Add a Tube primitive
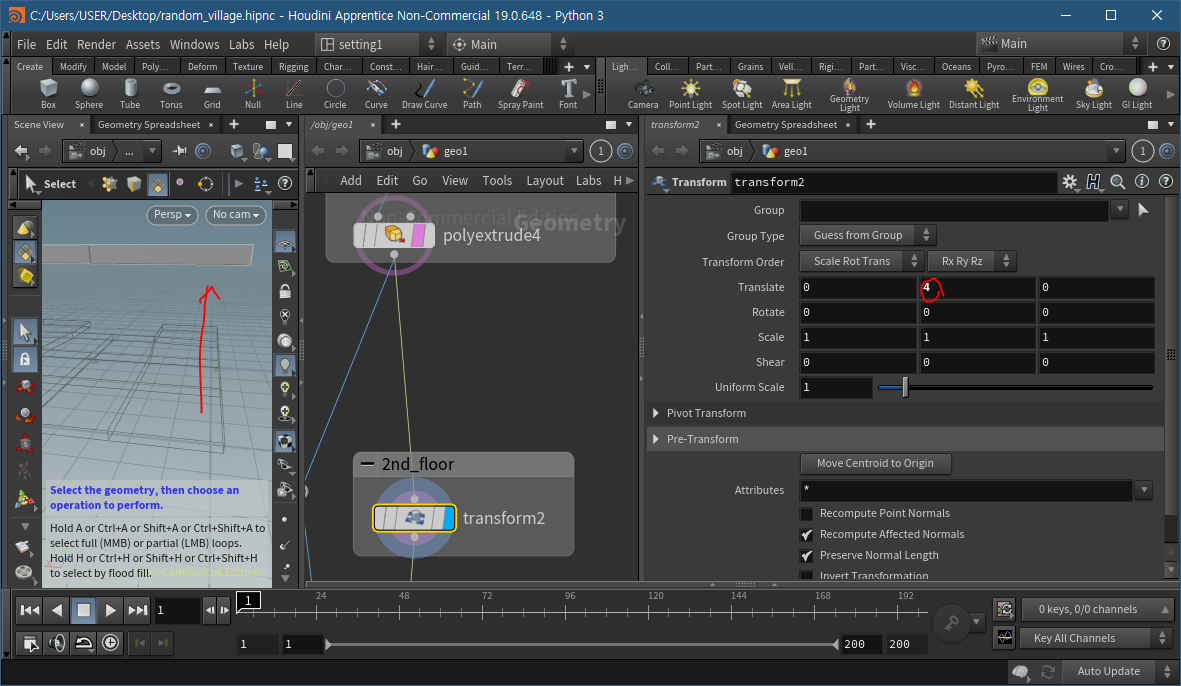Viewport: 1181px width, 686px height. click(x=130, y=94)
